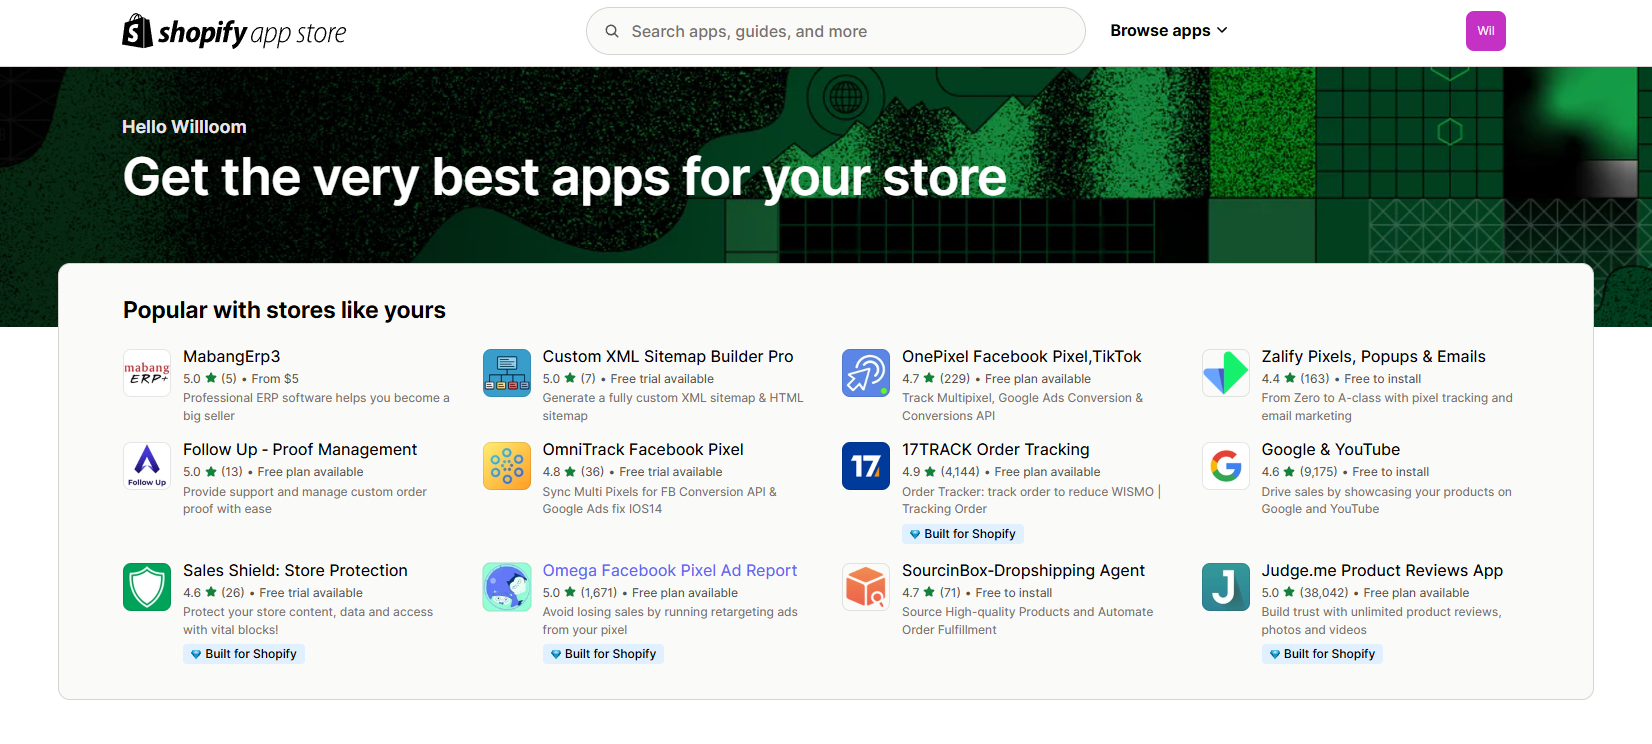Open Sales Shield: Store Protection link
This screenshot has width=1652, height=744.
(x=295, y=571)
